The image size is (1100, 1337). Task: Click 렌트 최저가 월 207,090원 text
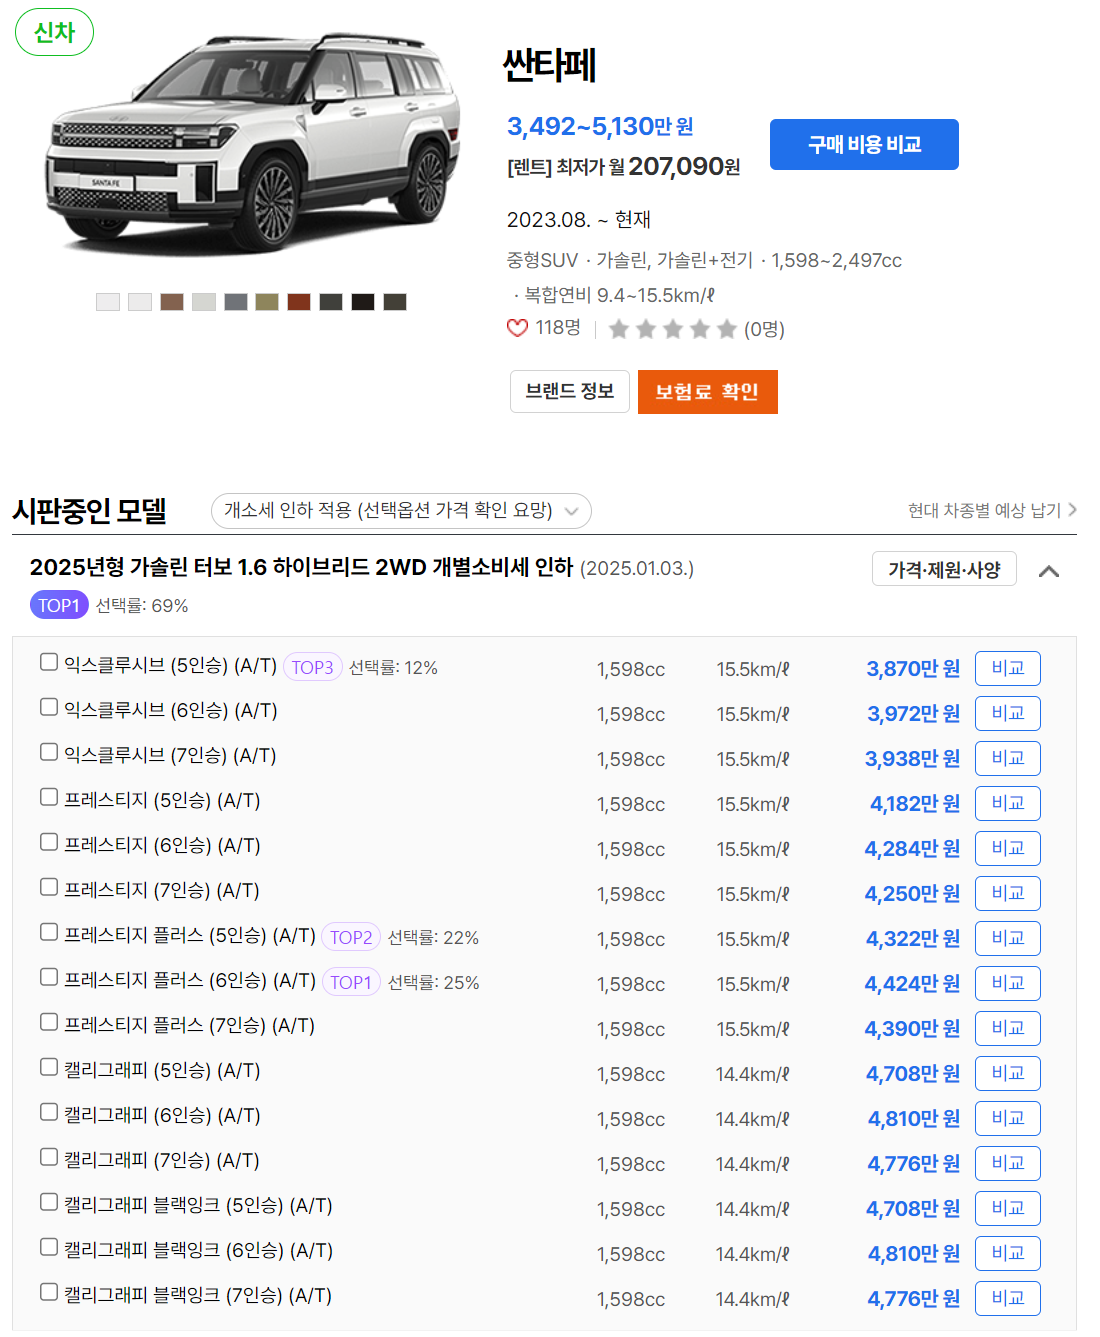[624, 167]
